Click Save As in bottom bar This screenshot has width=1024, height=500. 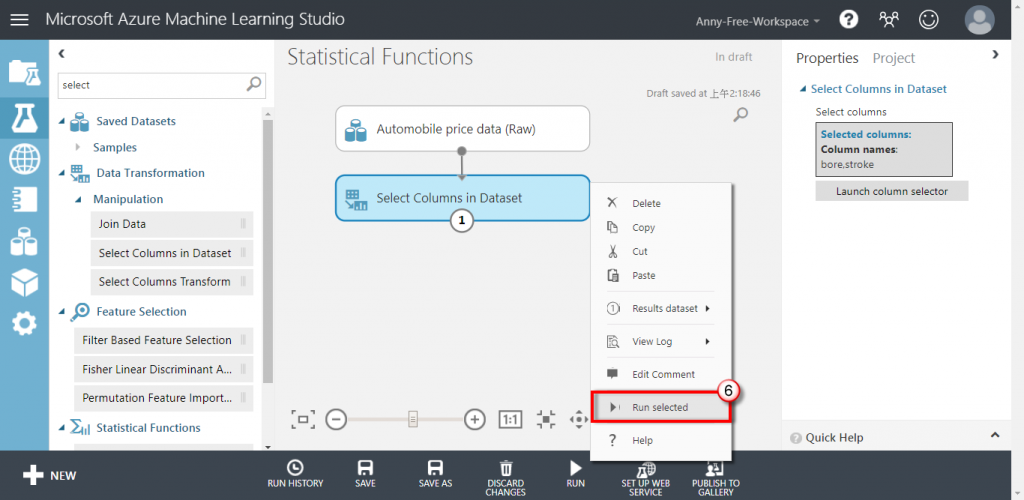(x=435, y=475)
